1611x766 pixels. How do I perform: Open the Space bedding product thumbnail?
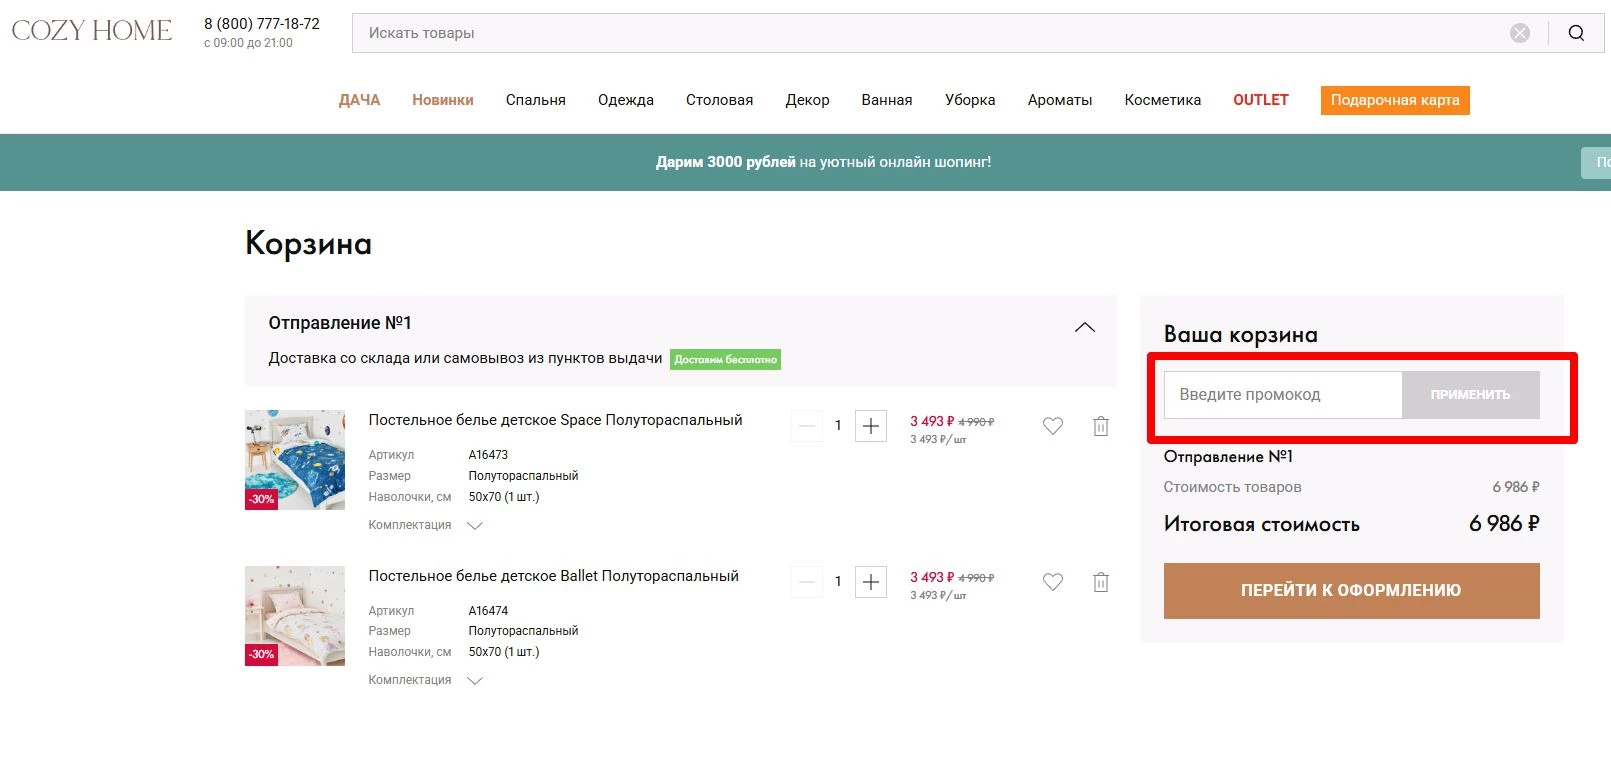click(x=295, y=460)
